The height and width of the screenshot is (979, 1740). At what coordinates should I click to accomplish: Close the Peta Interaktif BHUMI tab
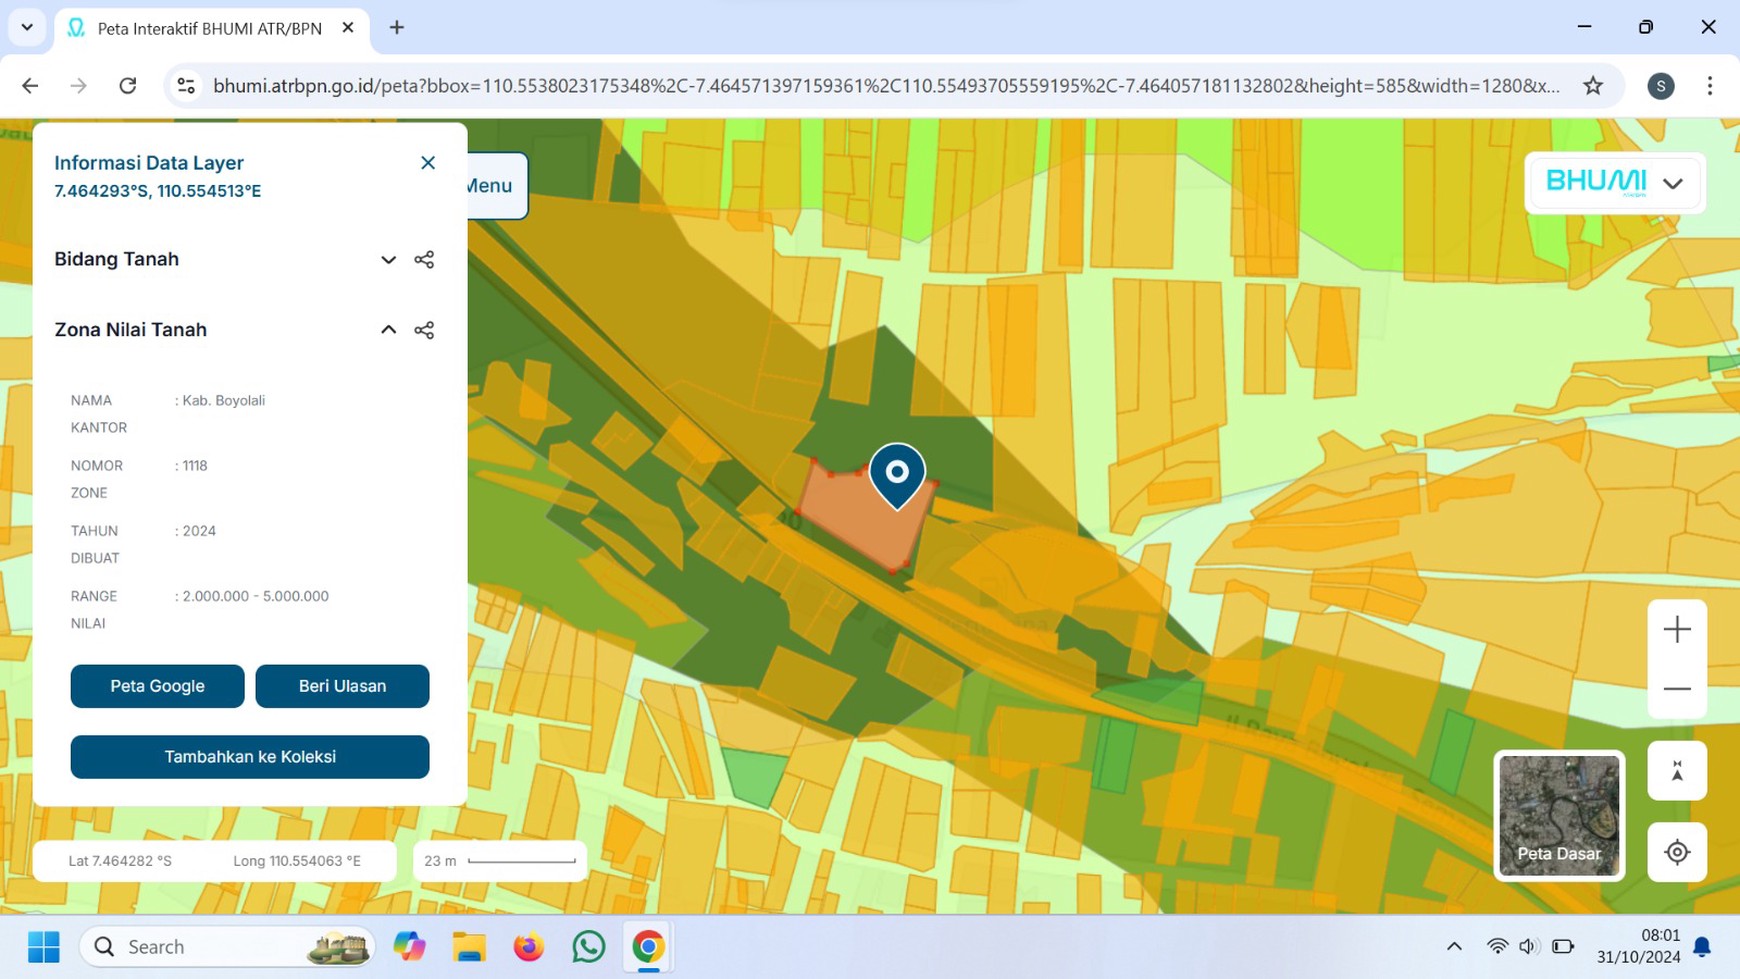[x=348, y=28]
